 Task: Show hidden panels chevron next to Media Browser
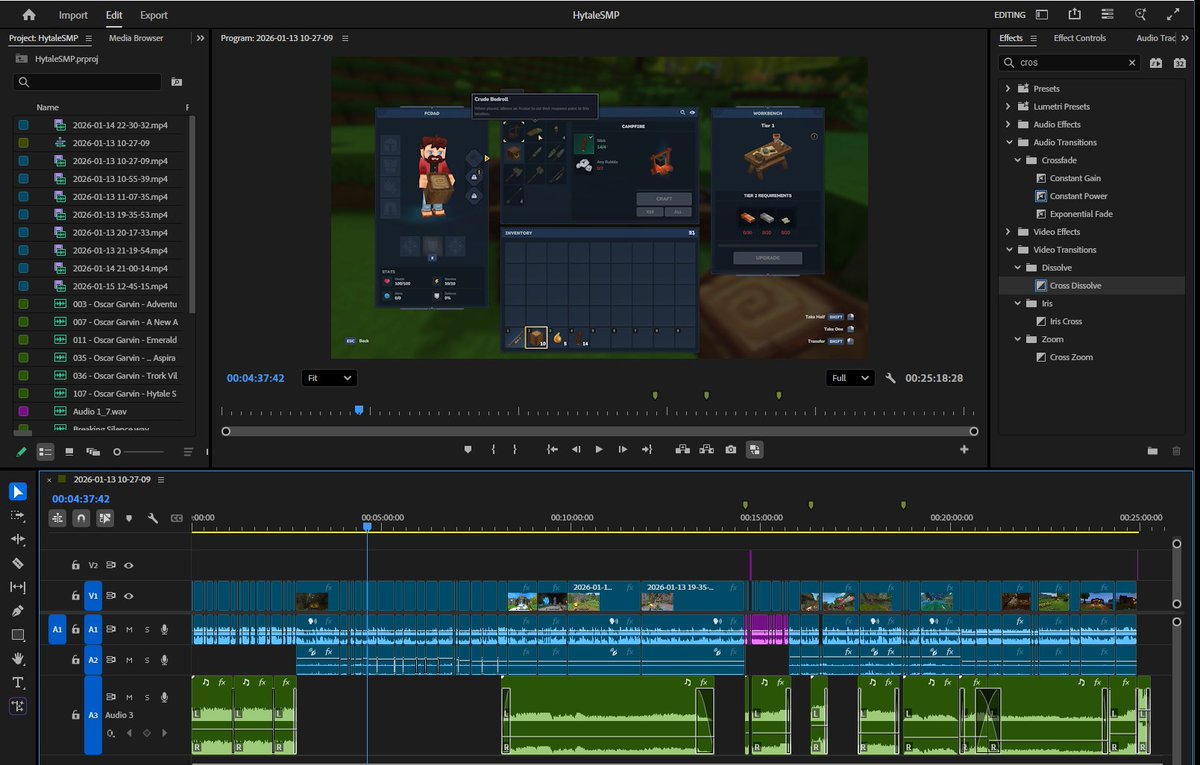201,38
